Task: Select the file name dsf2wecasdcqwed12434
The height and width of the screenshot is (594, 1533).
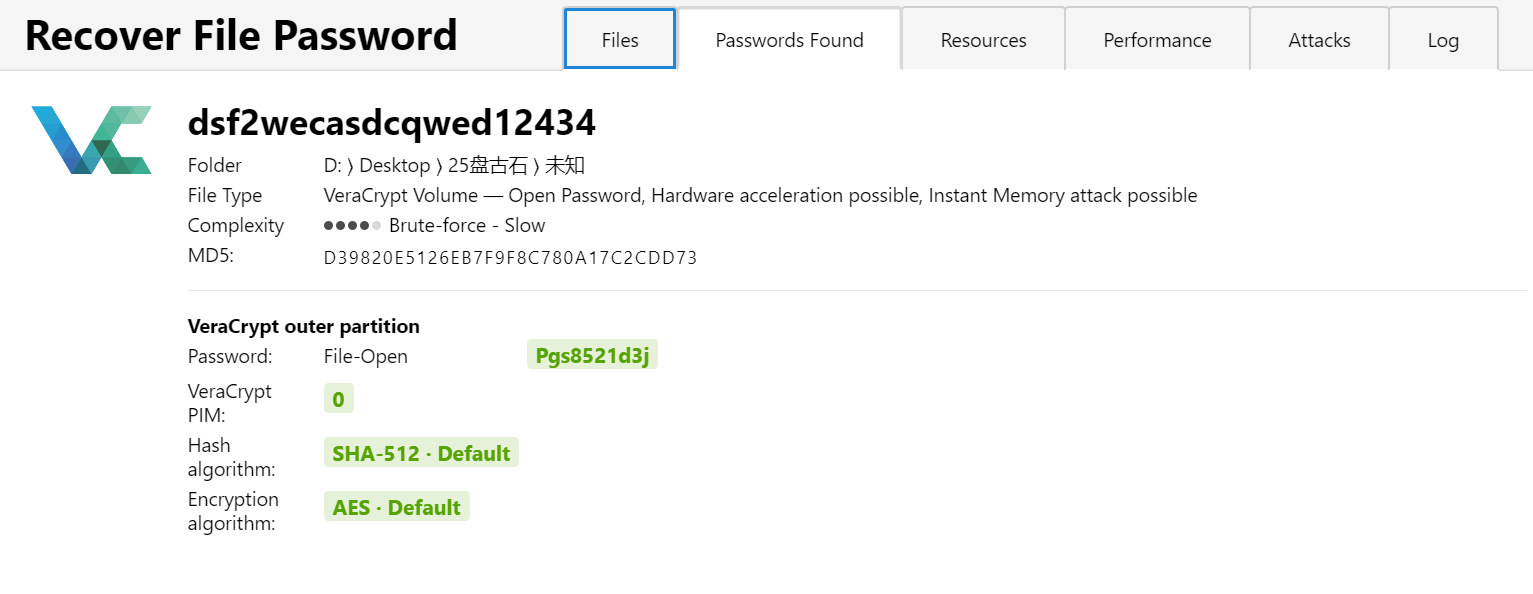Action: (391, 123)
